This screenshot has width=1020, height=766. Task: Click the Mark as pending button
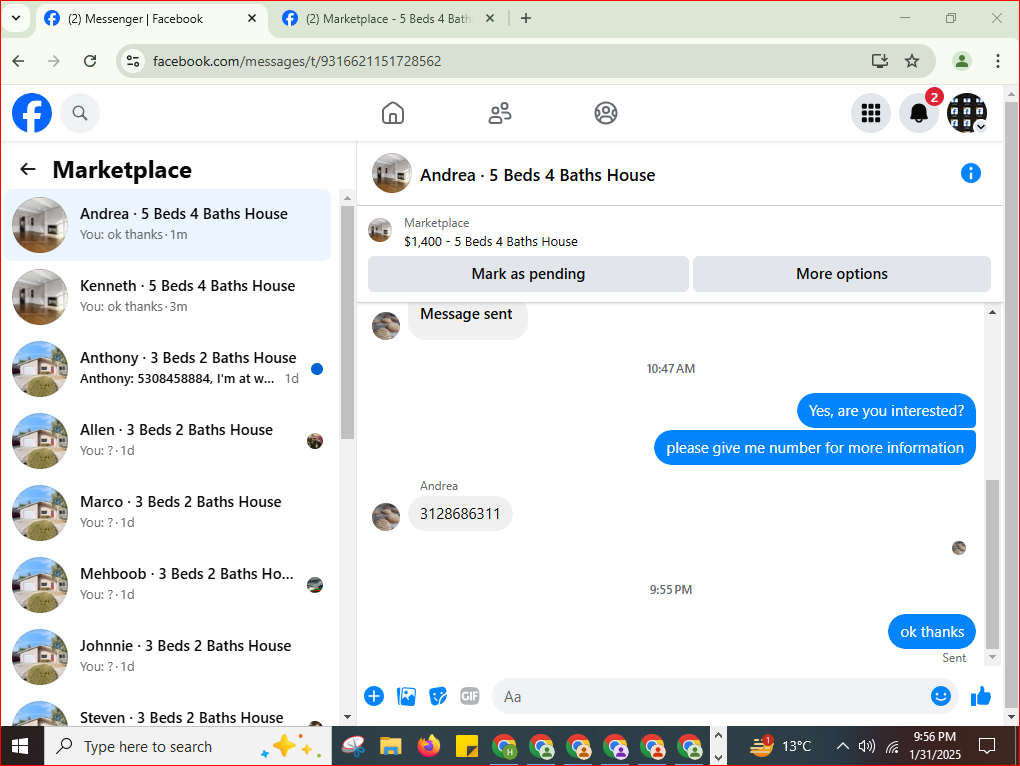[528, 274]
